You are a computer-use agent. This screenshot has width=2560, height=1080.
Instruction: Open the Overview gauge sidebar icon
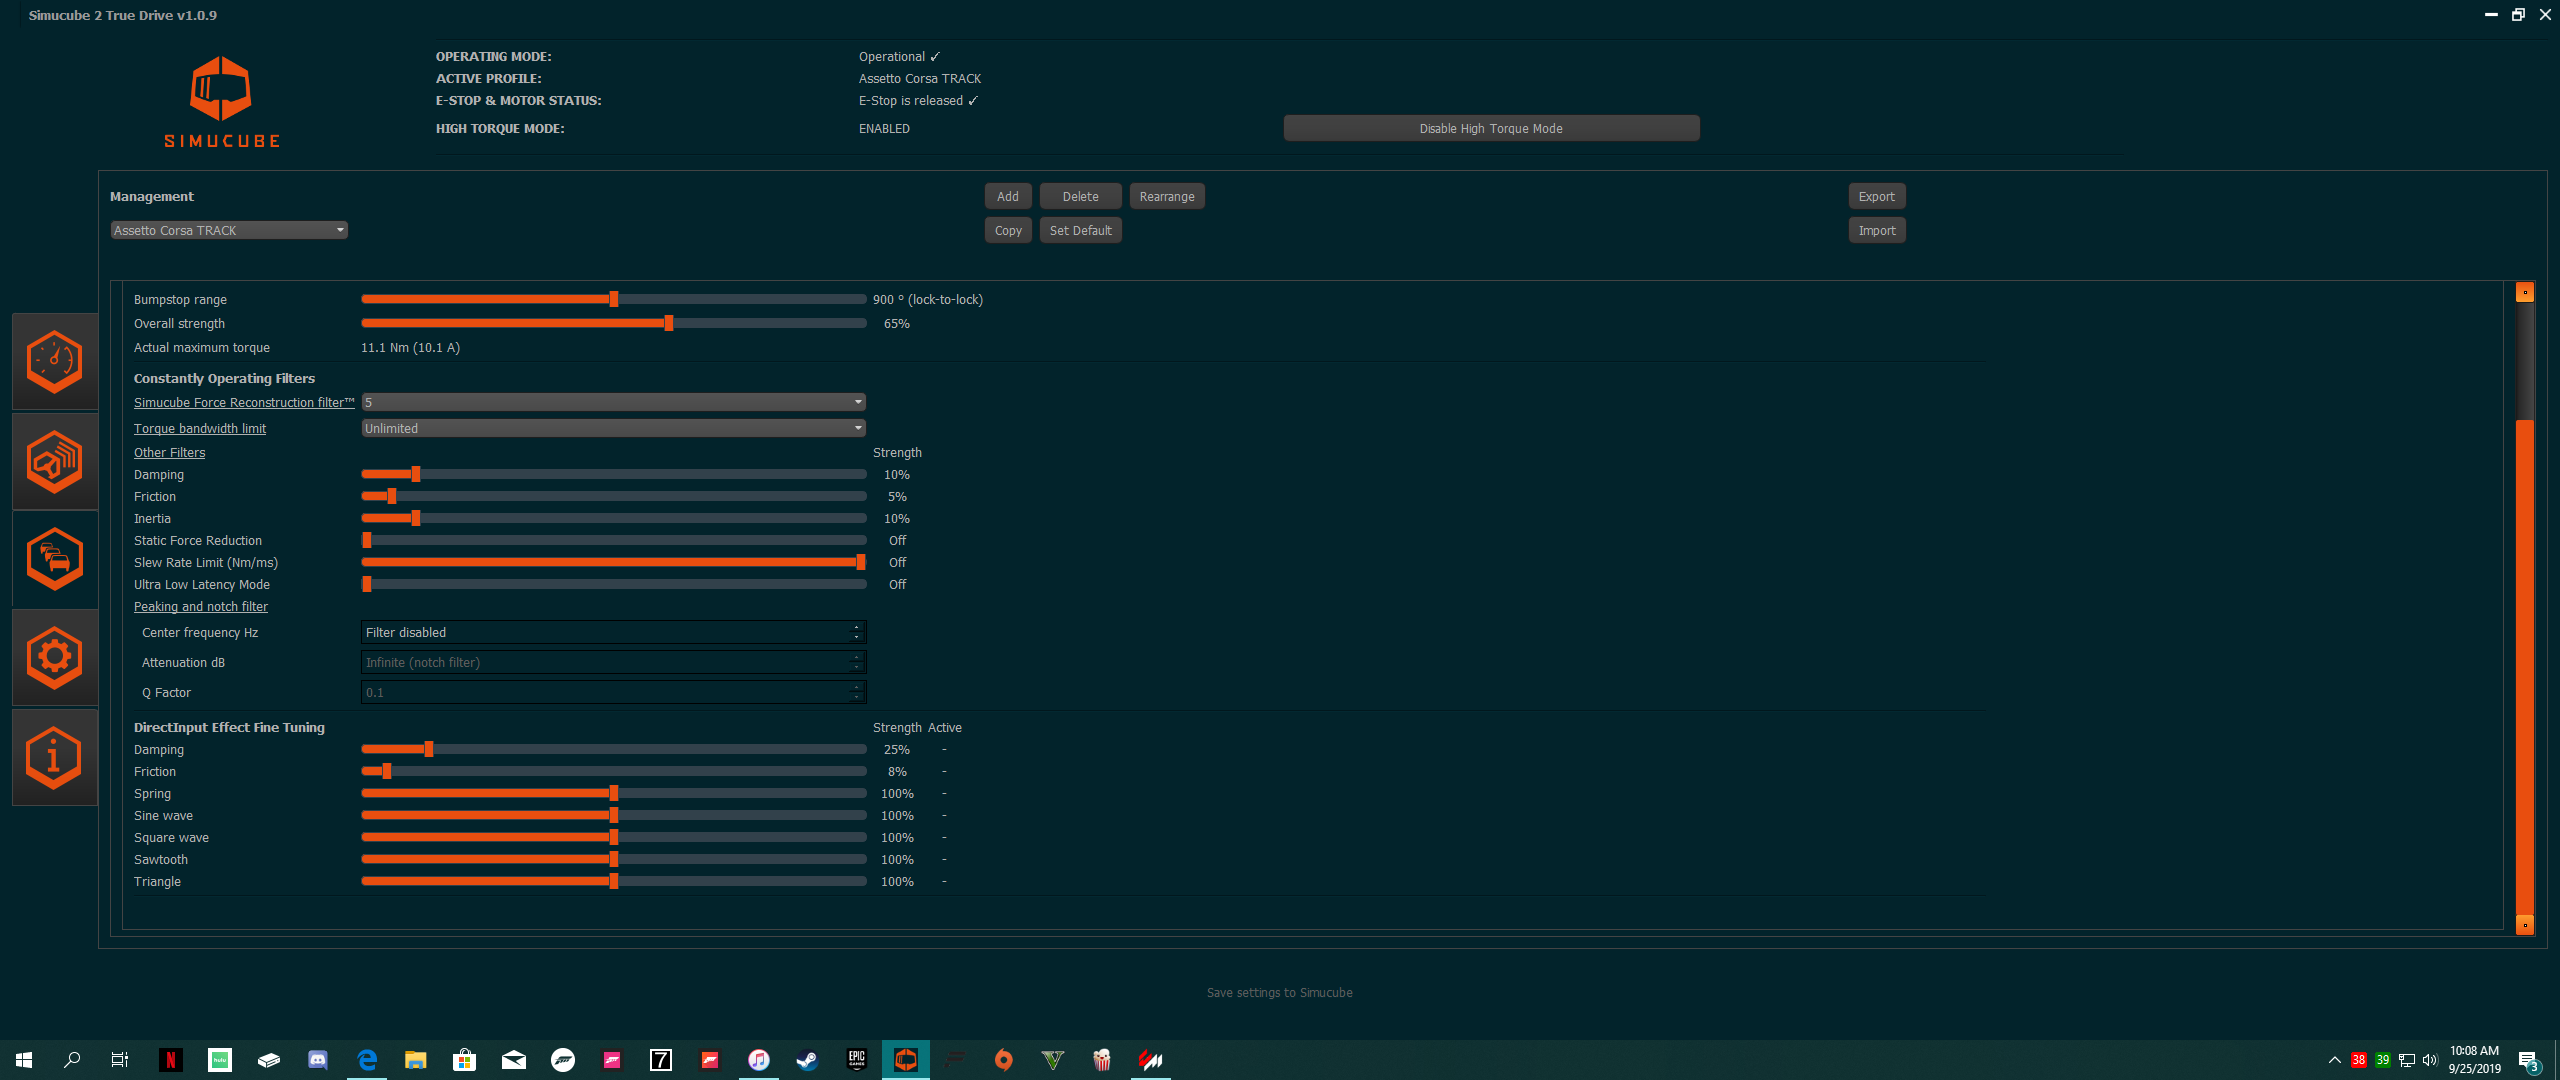55,361
